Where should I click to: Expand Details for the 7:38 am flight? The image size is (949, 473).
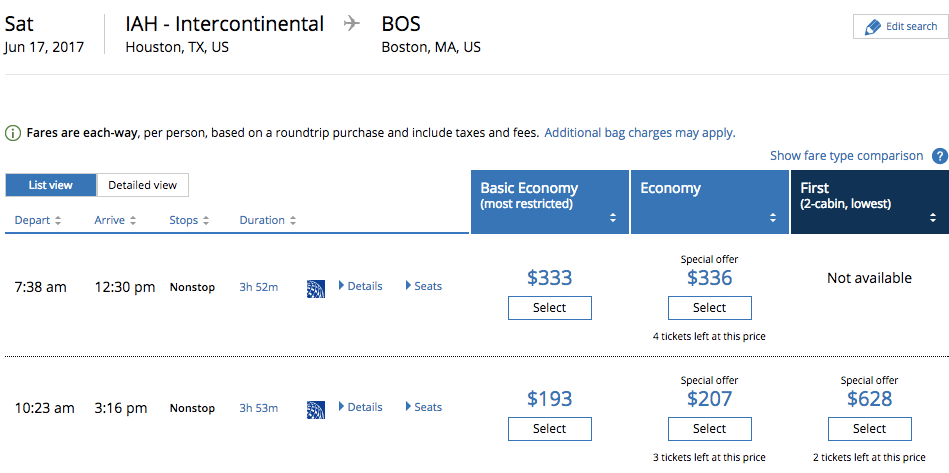coord(360,286)
